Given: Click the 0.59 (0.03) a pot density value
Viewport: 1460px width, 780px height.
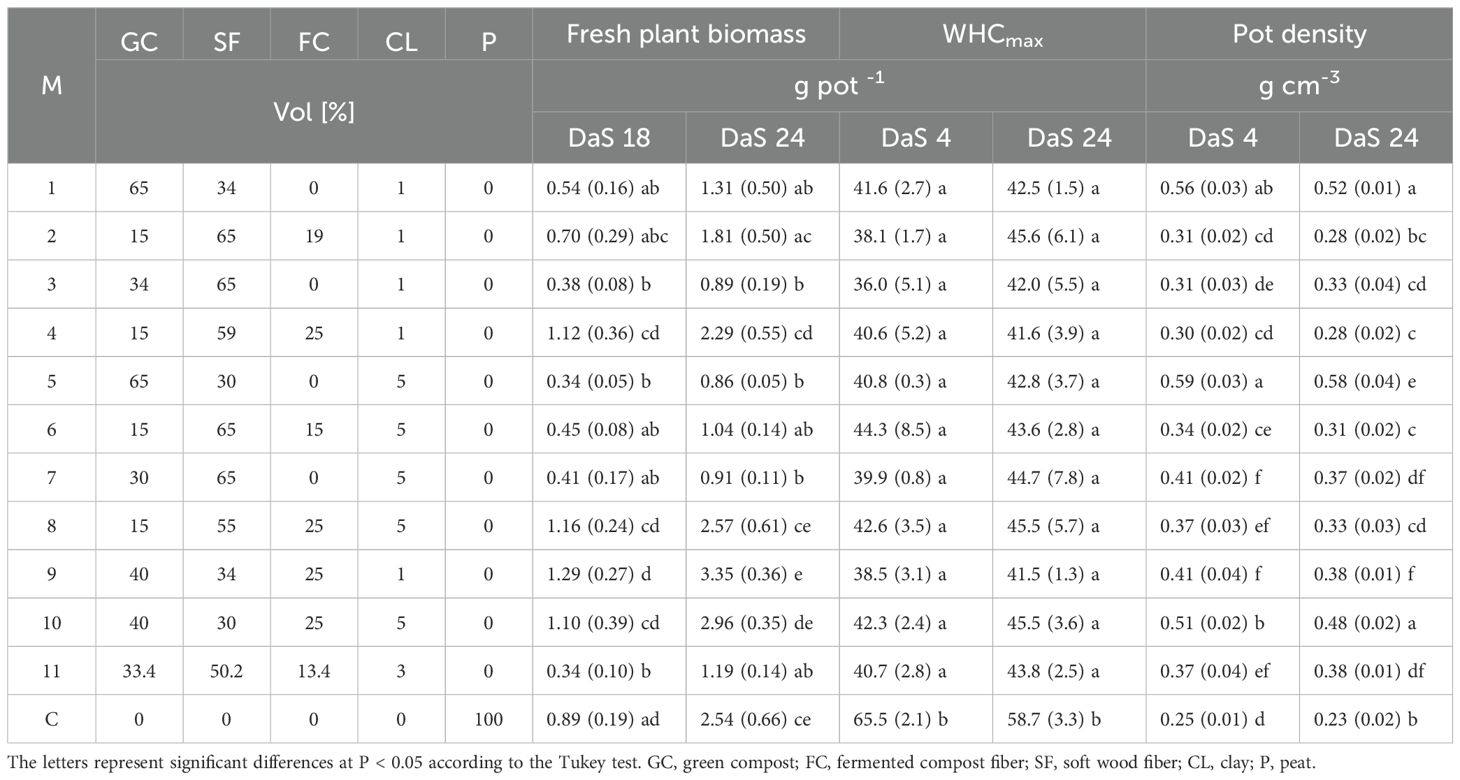Looking at the screenshot, I should coord(1222,379).
